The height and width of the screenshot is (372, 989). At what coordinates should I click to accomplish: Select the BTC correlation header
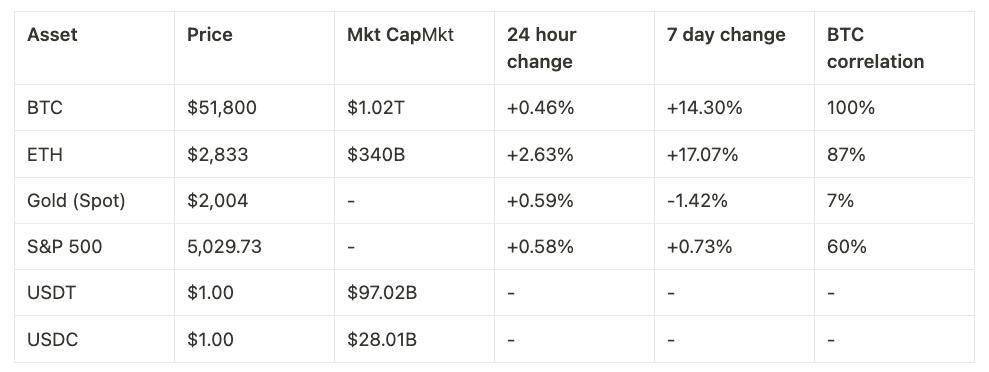(x=875, y=48)
